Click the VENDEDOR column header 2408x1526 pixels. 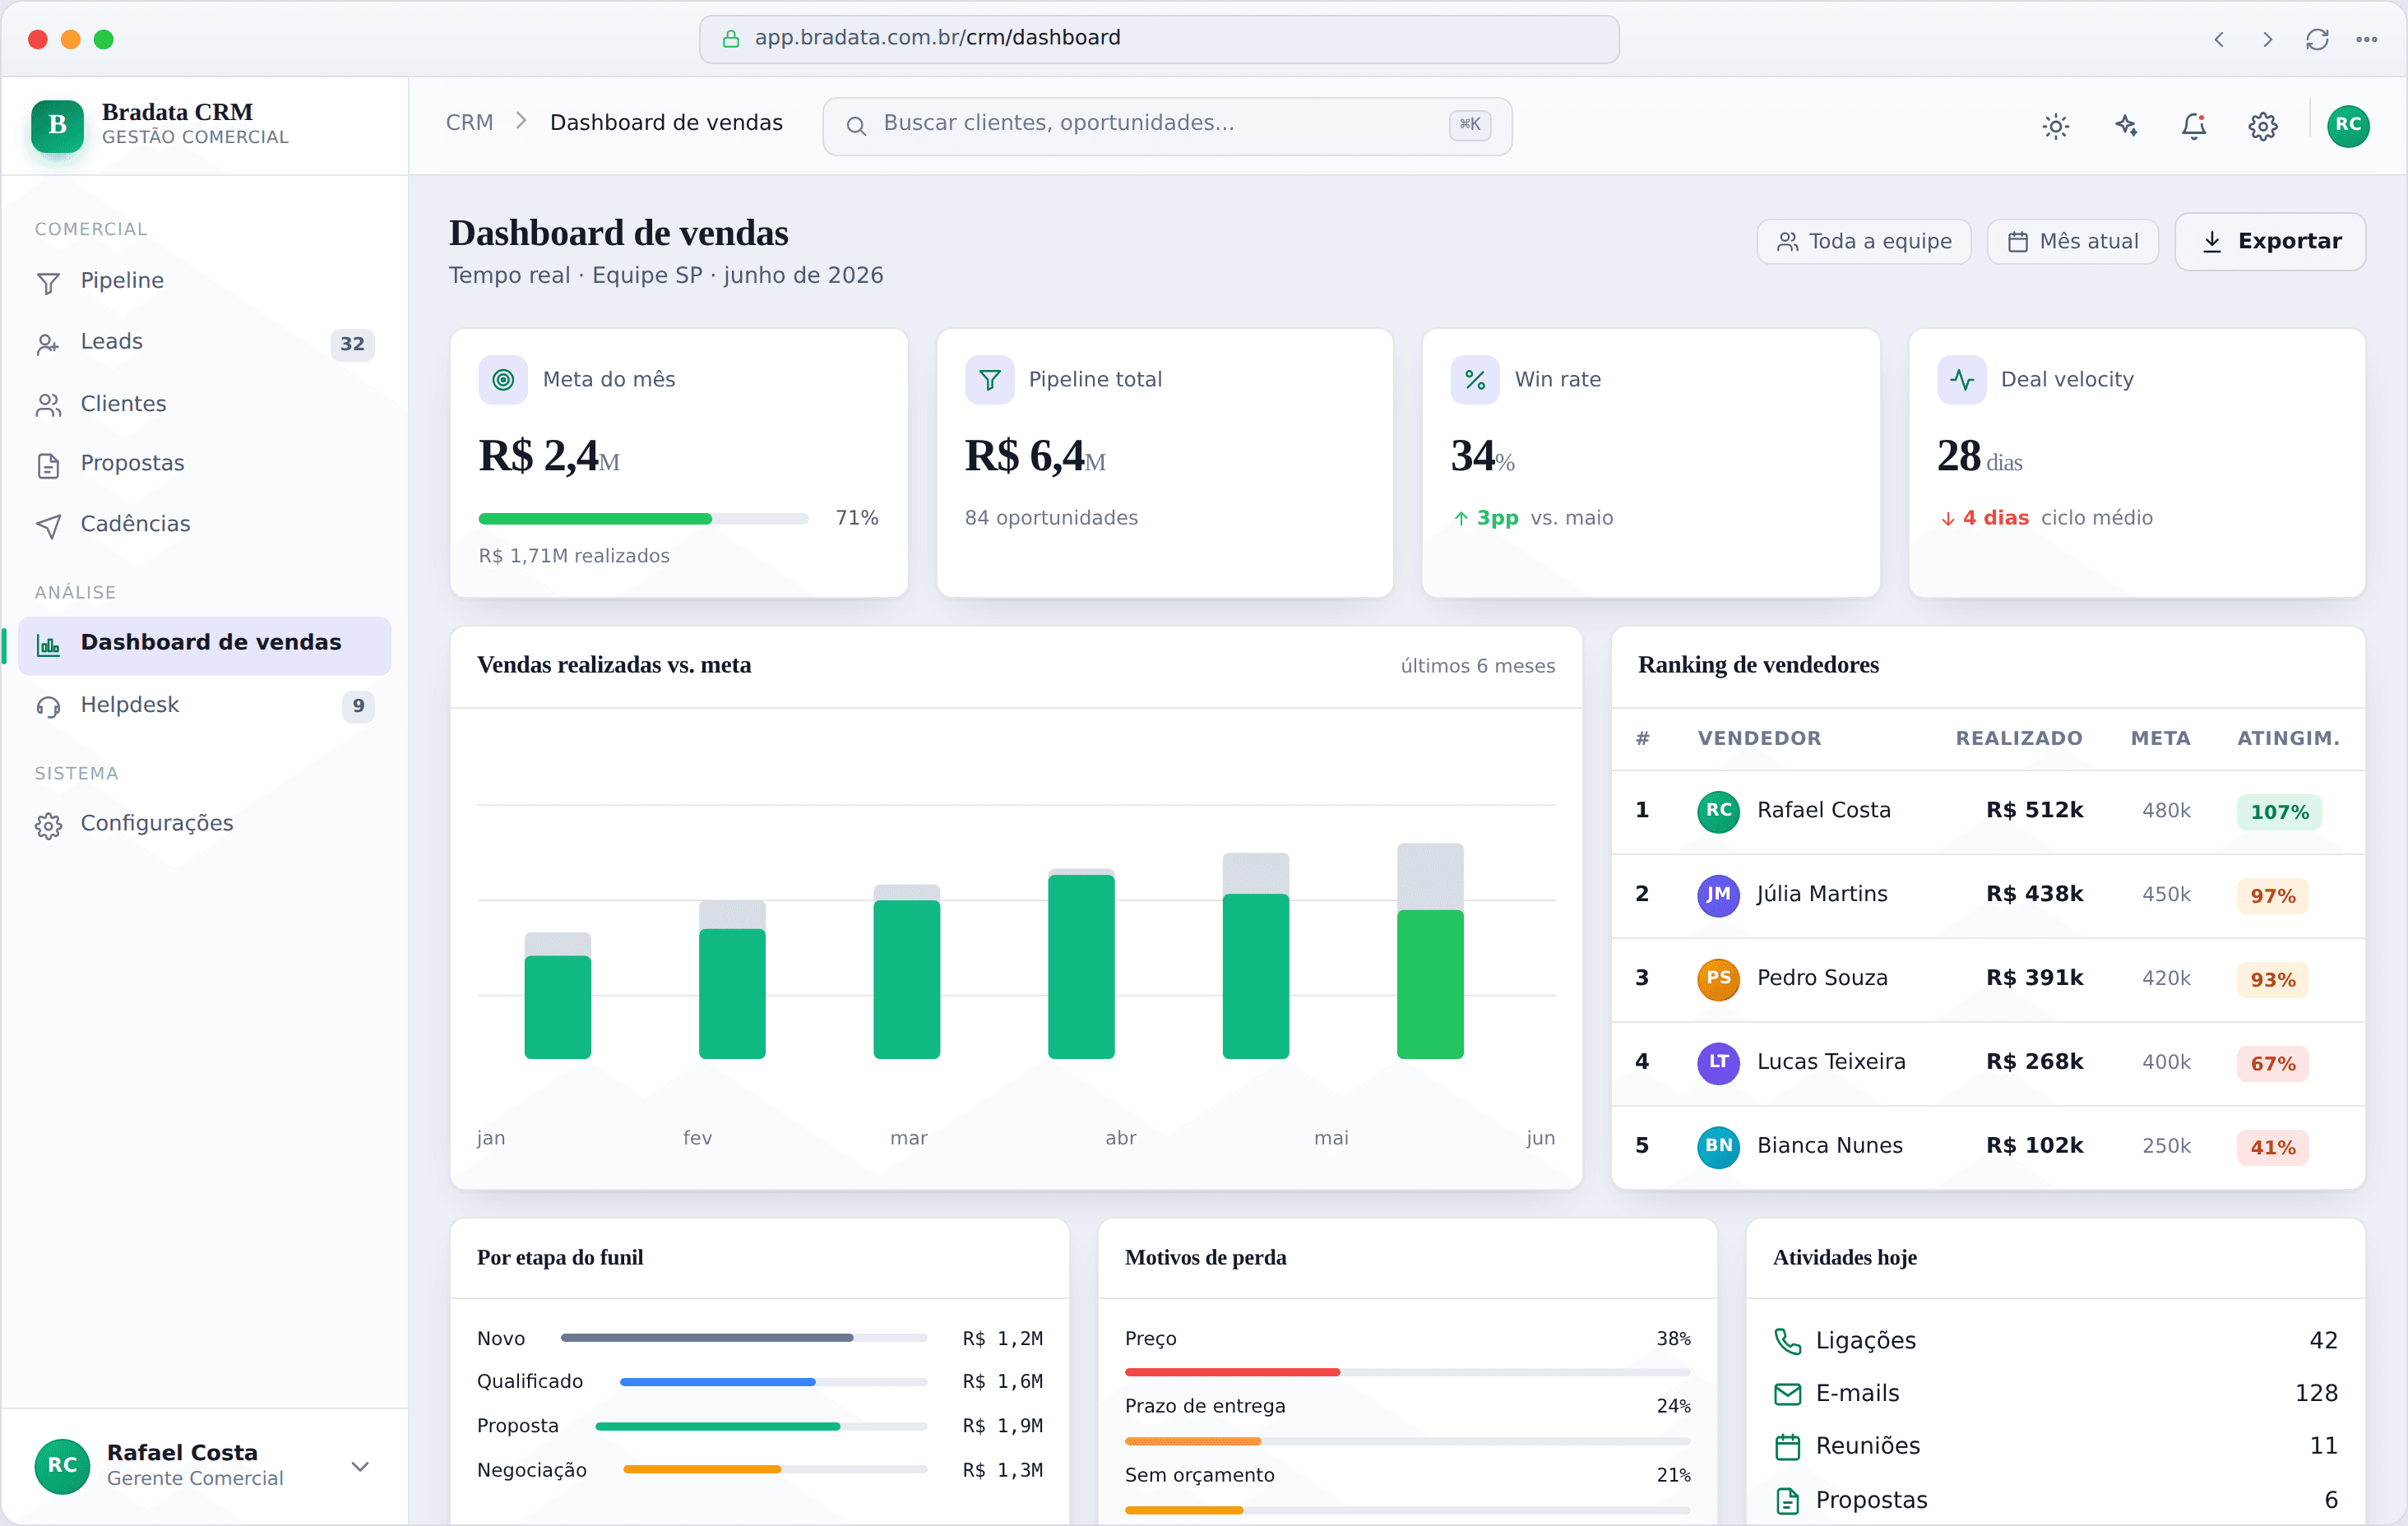(x=1759, y=738)
